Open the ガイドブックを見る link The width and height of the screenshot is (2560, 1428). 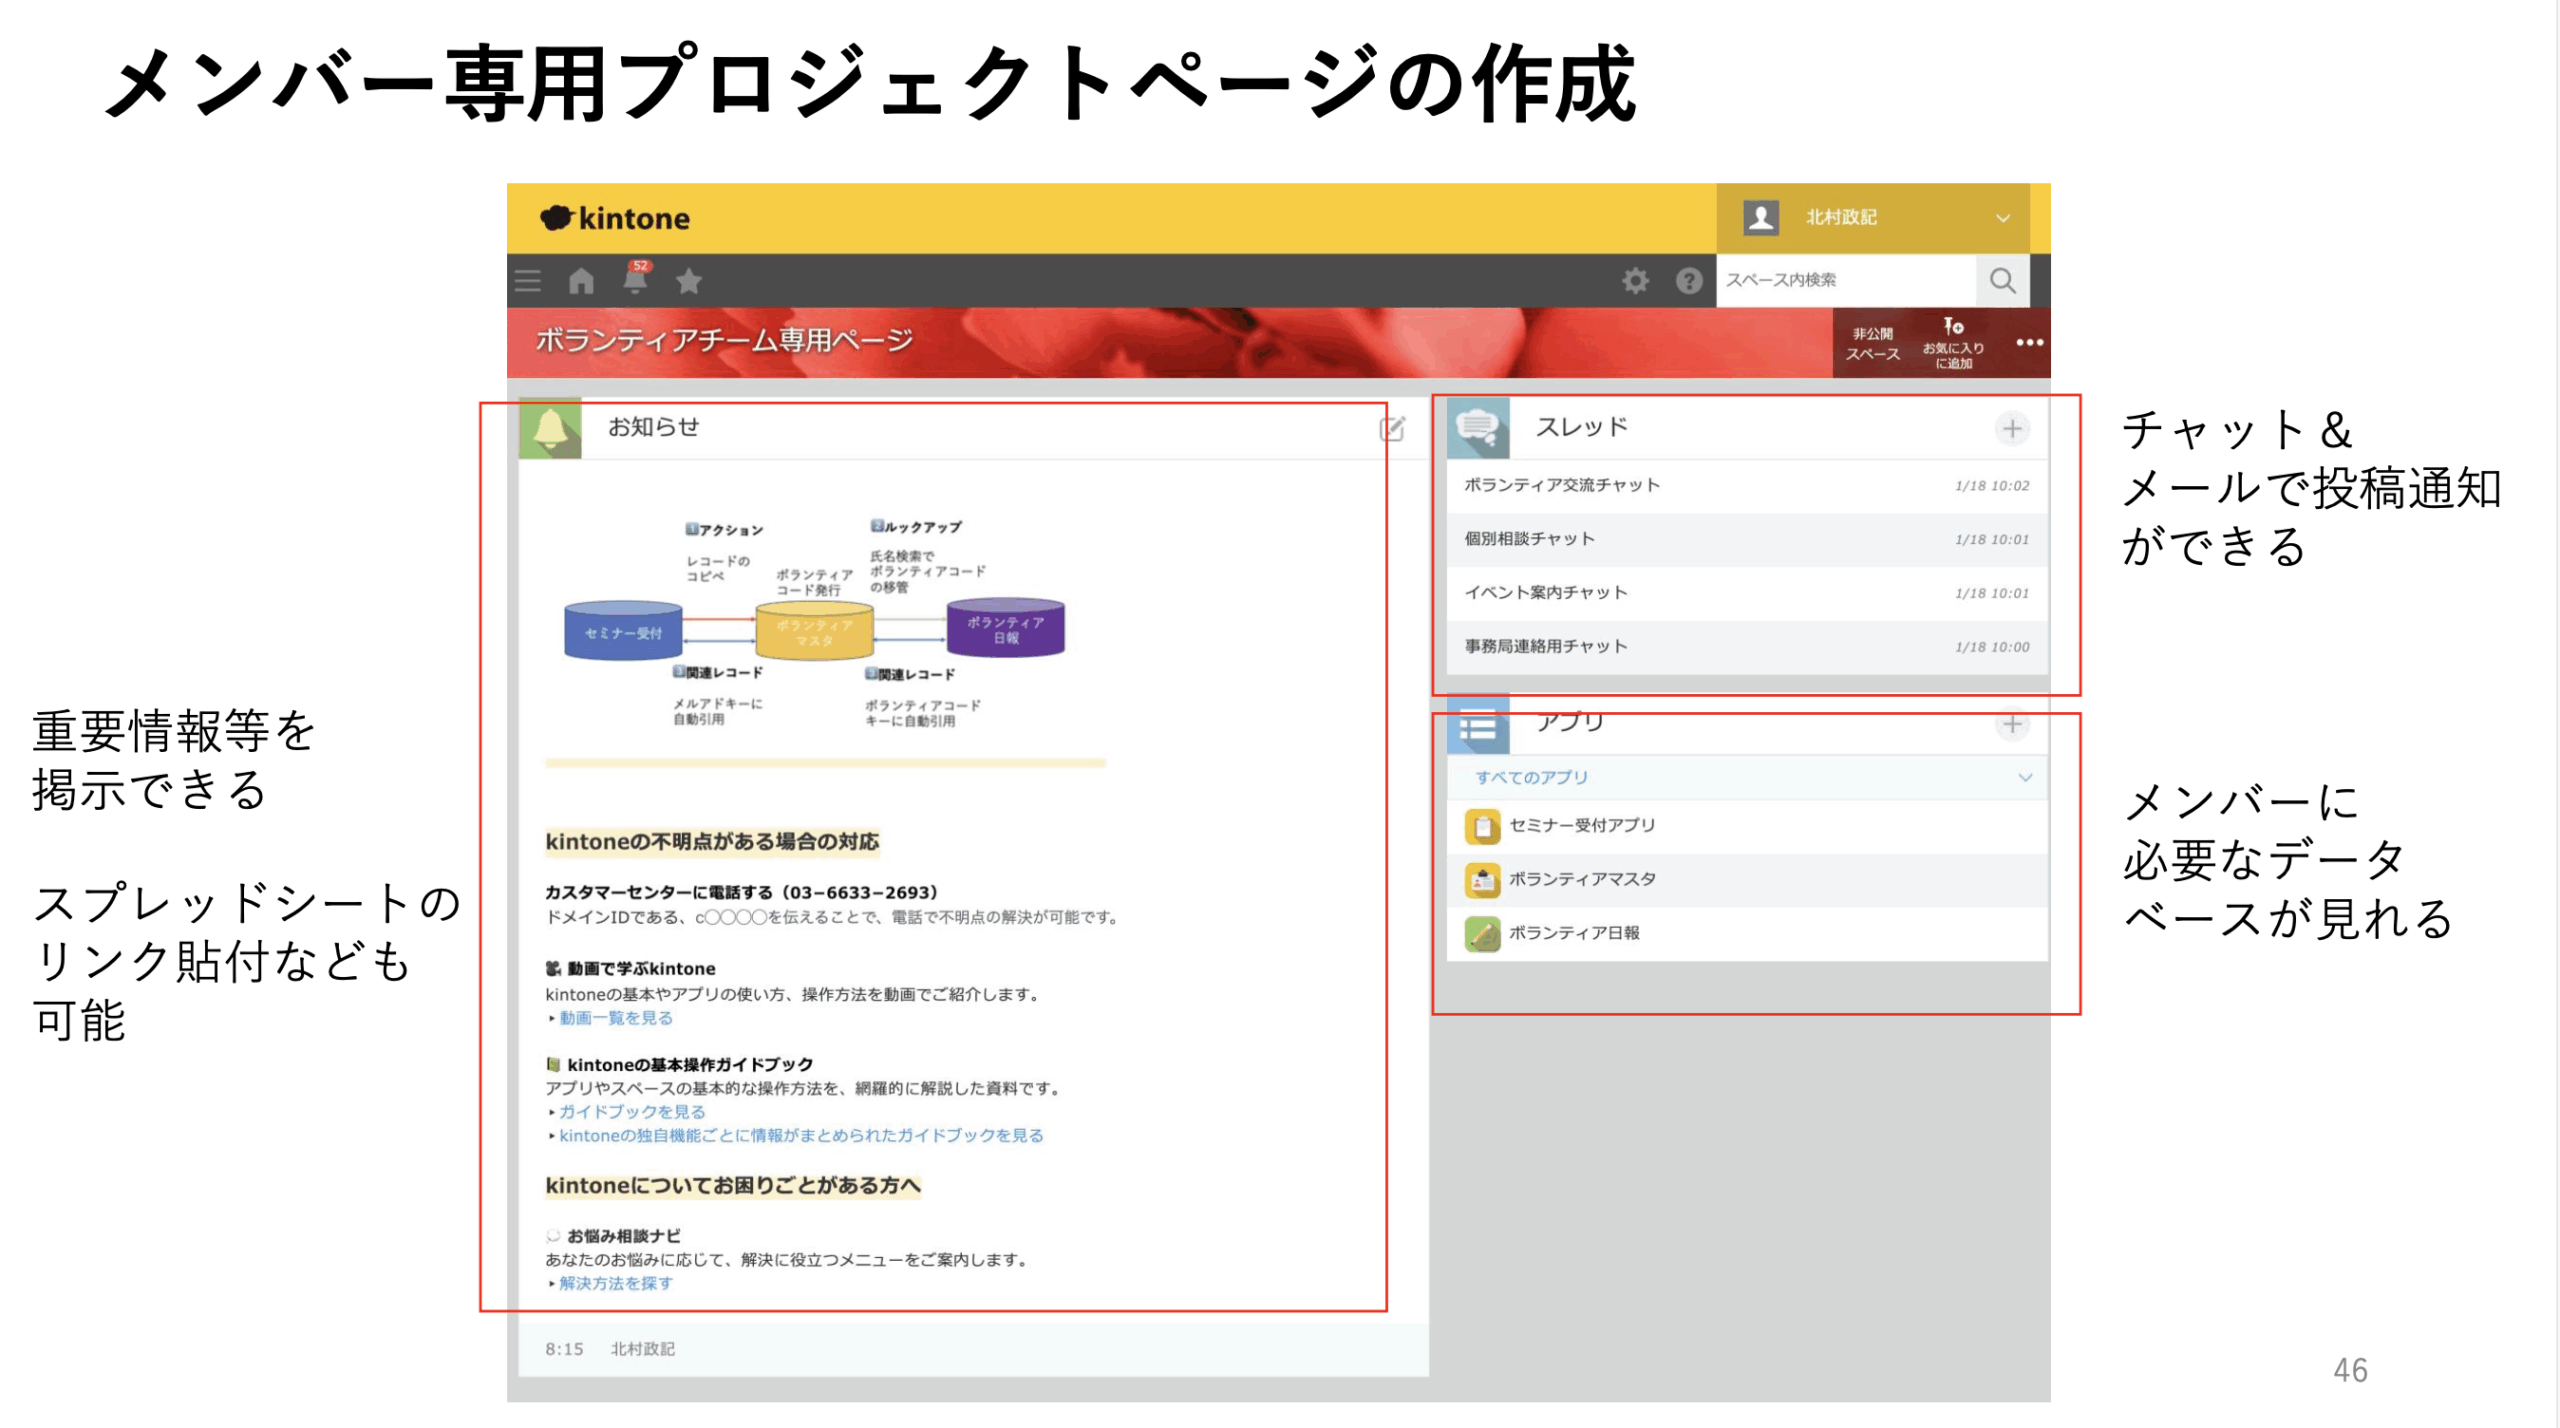pos(632,1112)
